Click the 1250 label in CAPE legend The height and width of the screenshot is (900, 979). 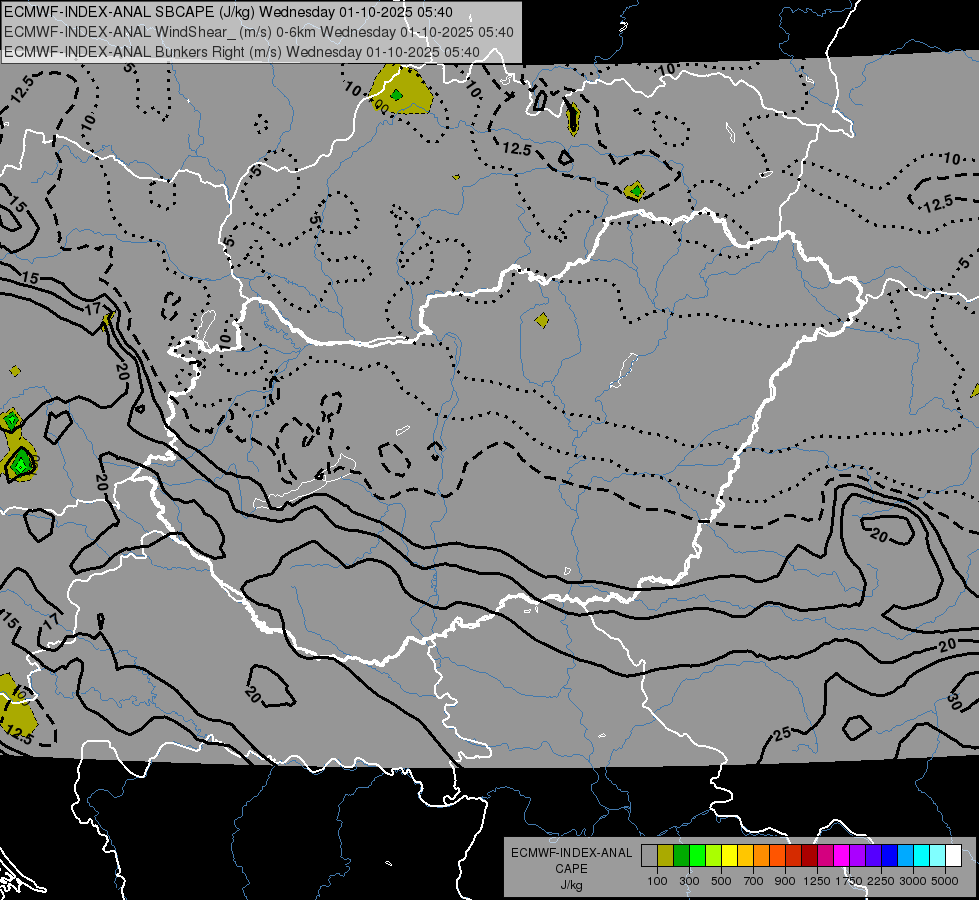(817, 881)
